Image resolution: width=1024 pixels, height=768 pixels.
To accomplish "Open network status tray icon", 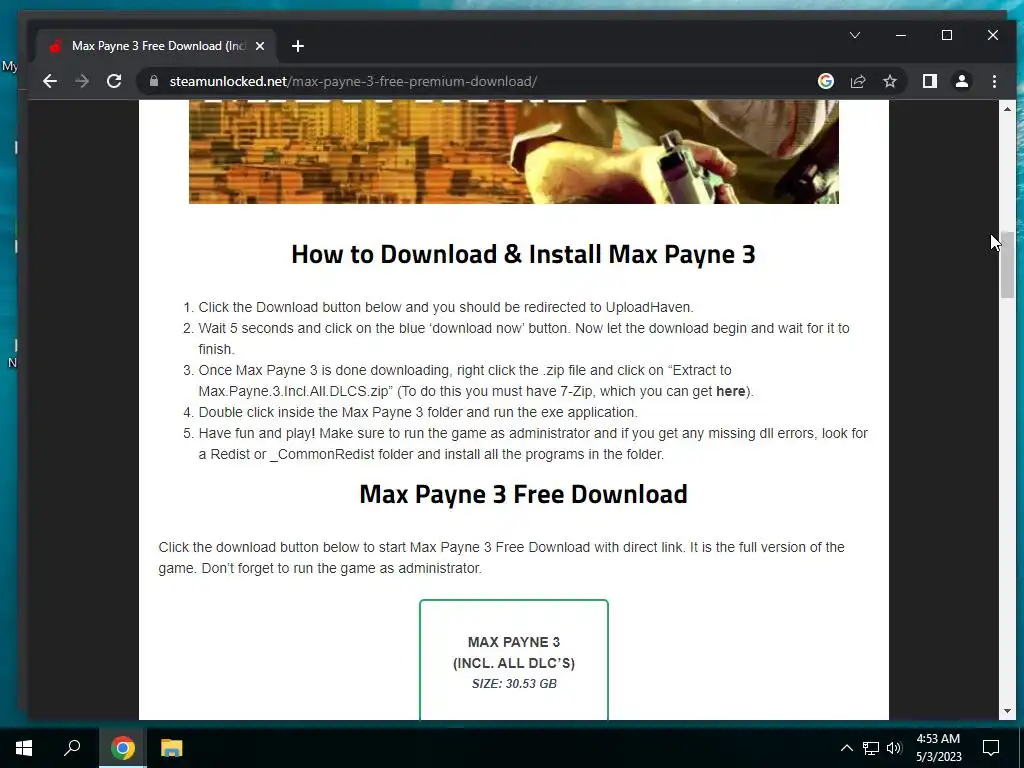I will click(871, 748).
